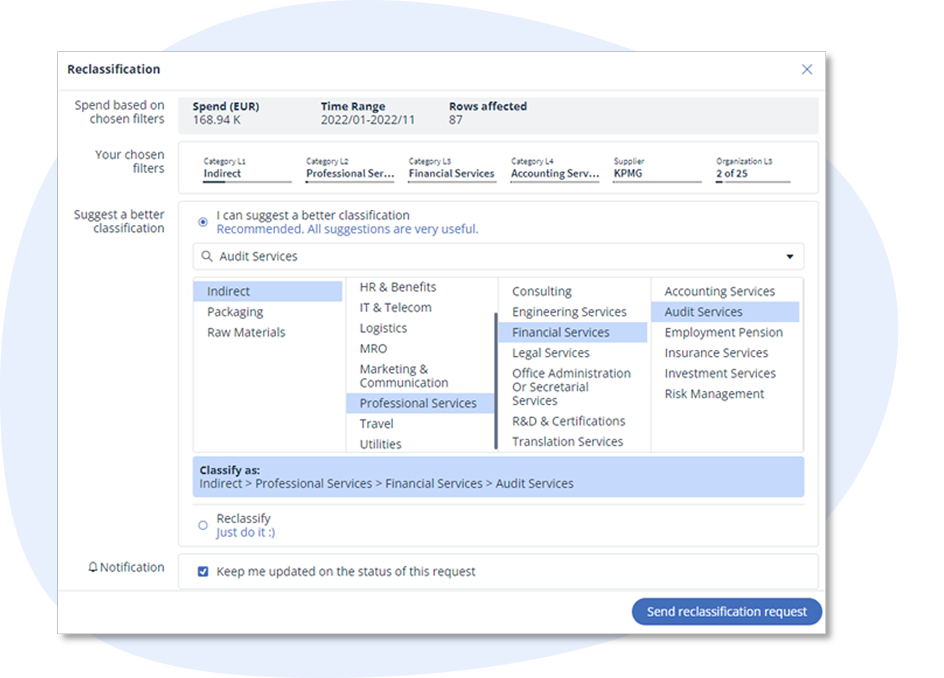The height and width of the screenshot is (678, 944).
Task: Close the Reclassification dialog with X icon
Action: pyautogui.click(x=807, y=69)
